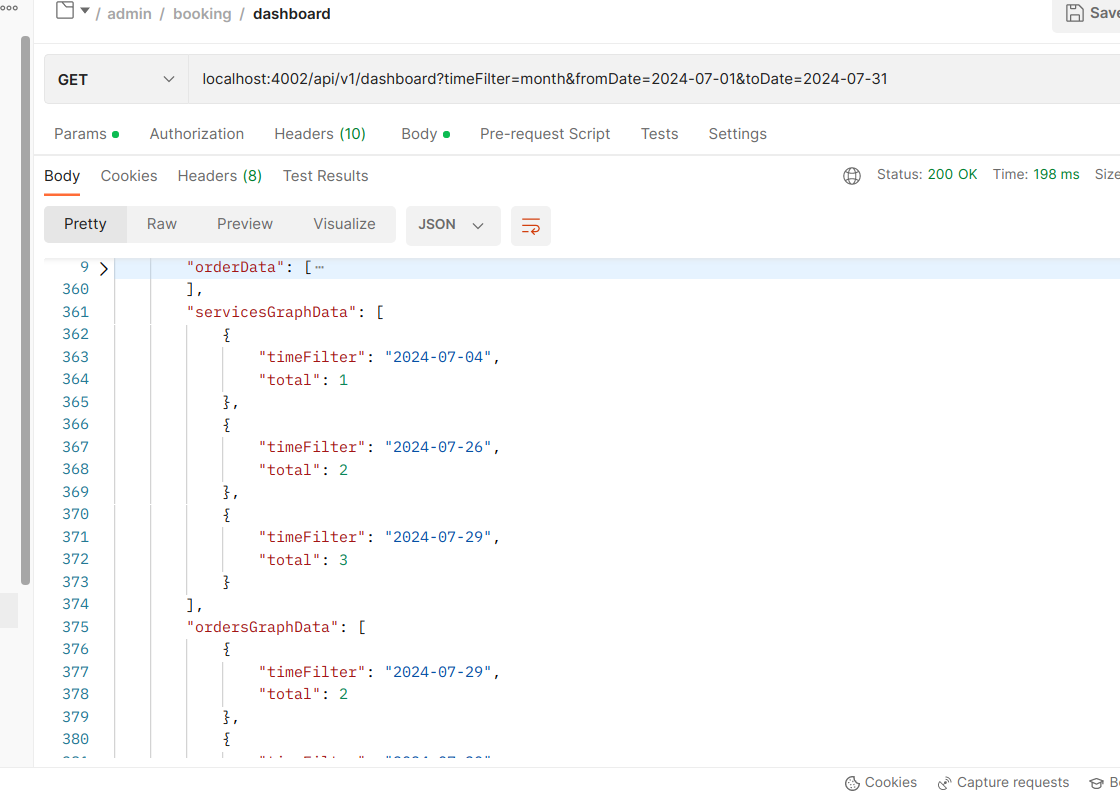This screenshot has width=1120, height=797.
Task: Open the response Headers (8) tab
Action: pos(219,176)
